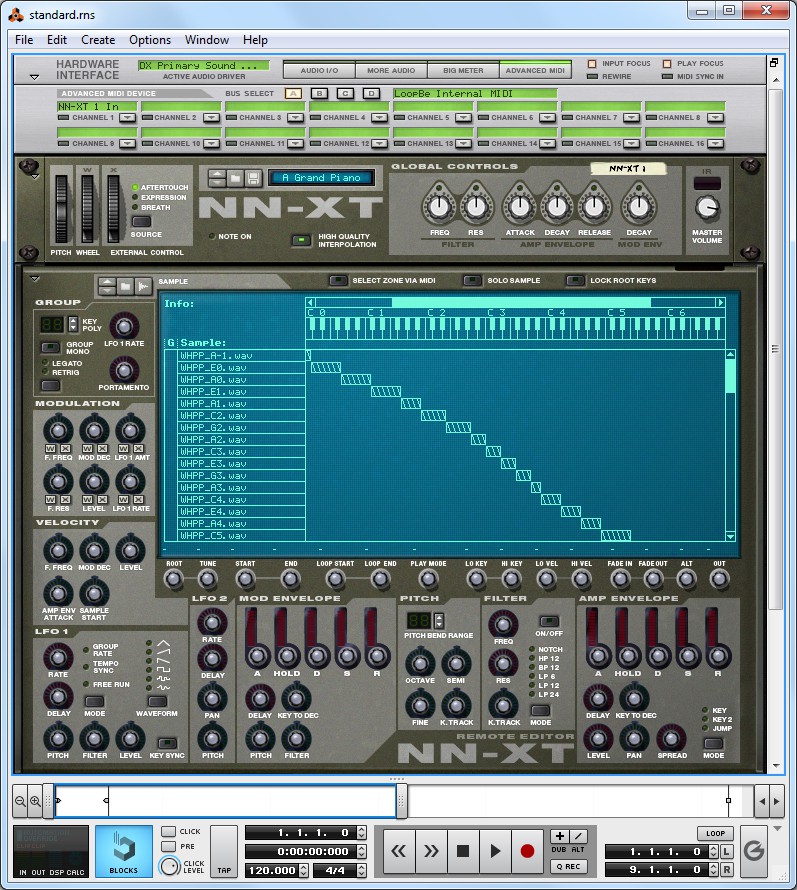The width and height of the screenshot is (797, 890).
Task: Enable the PRE count-in checkbox
Action: coord(168,846)
